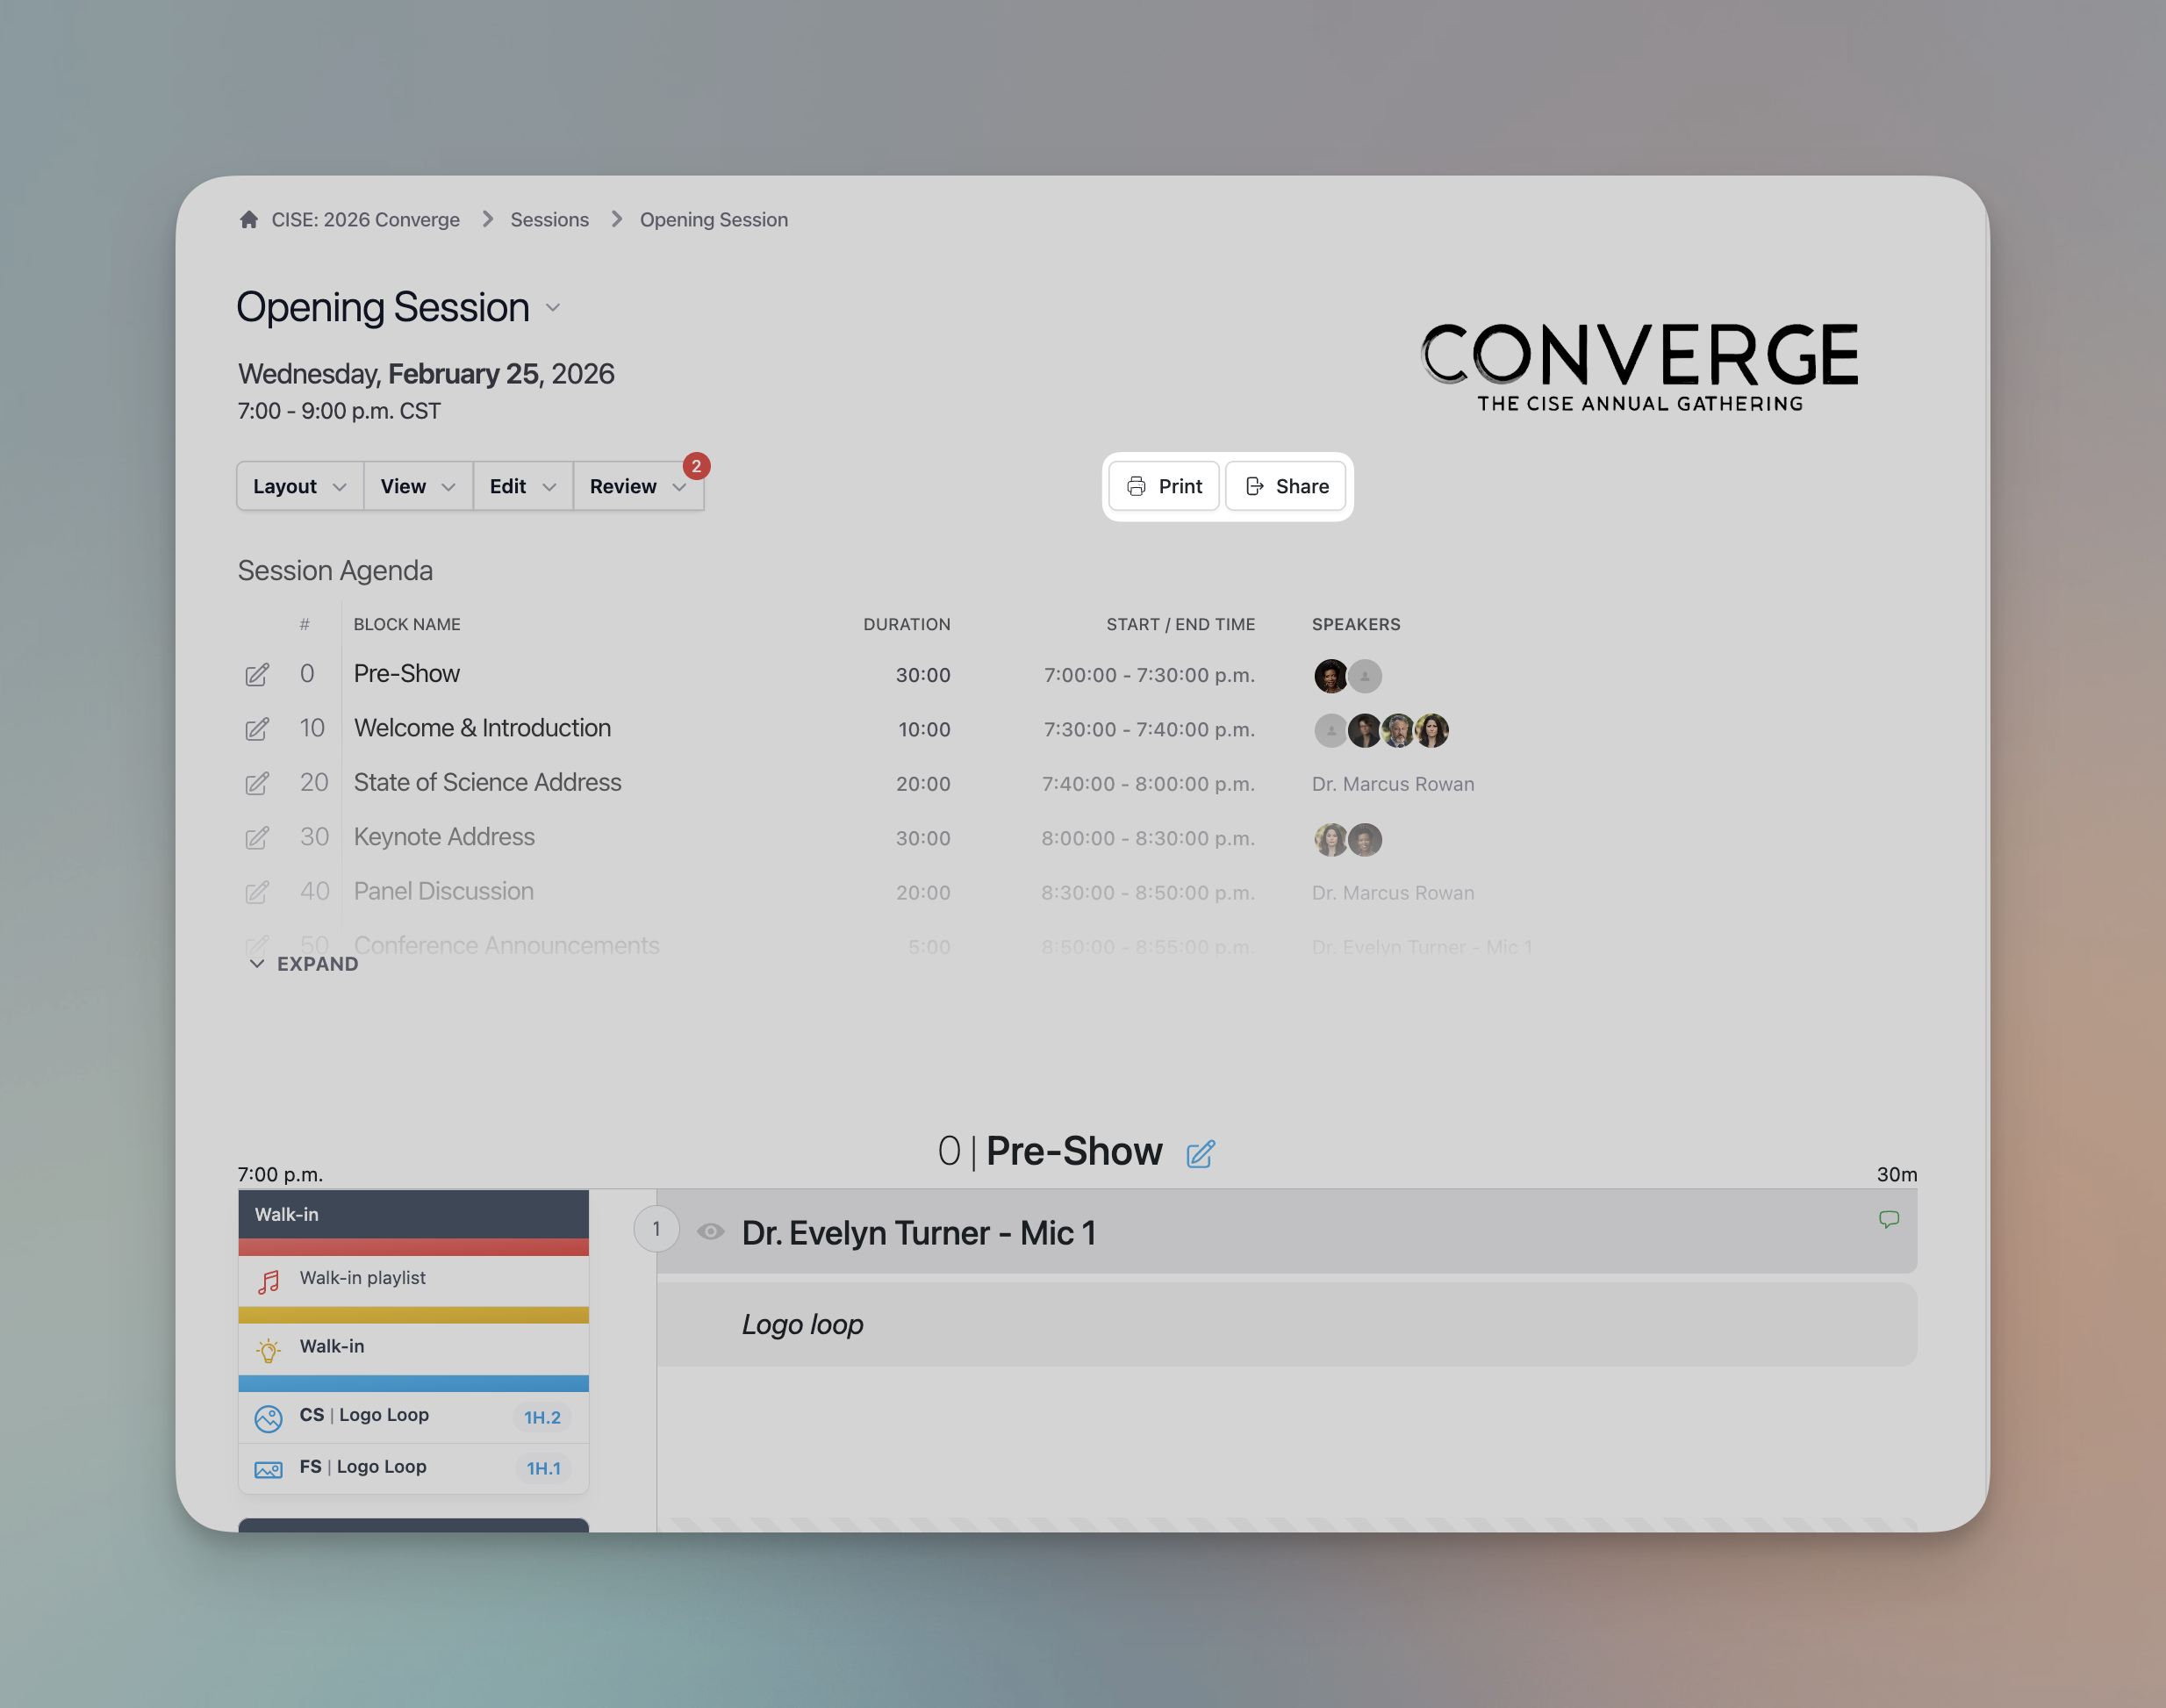Image resolution: width=2166 pixels, height=1708 pixels.
Task: Click the CS Logo Loop image icon
Action: (x=268, y=1418)
